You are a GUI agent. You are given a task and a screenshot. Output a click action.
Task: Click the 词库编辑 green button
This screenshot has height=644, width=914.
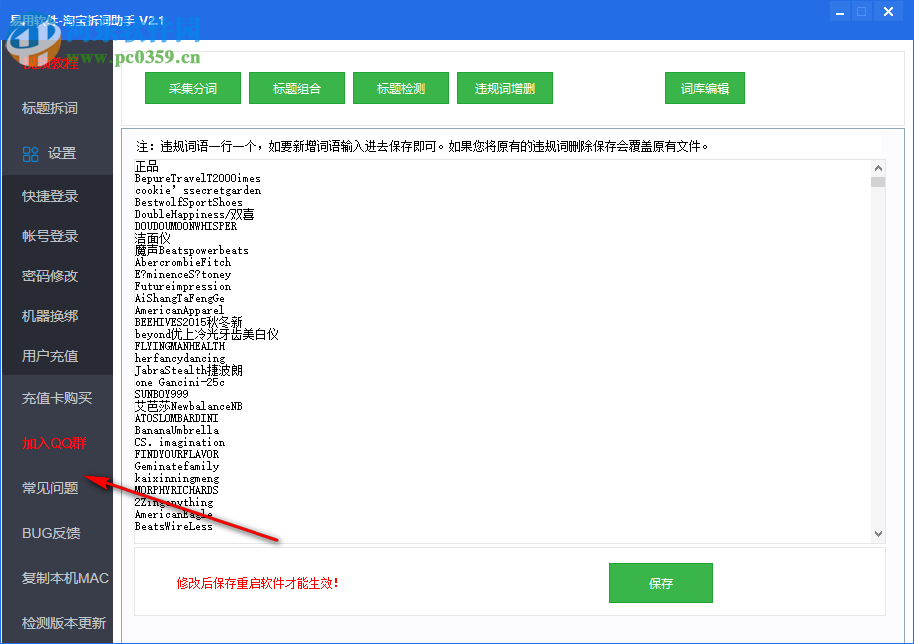tap(705, 89)
